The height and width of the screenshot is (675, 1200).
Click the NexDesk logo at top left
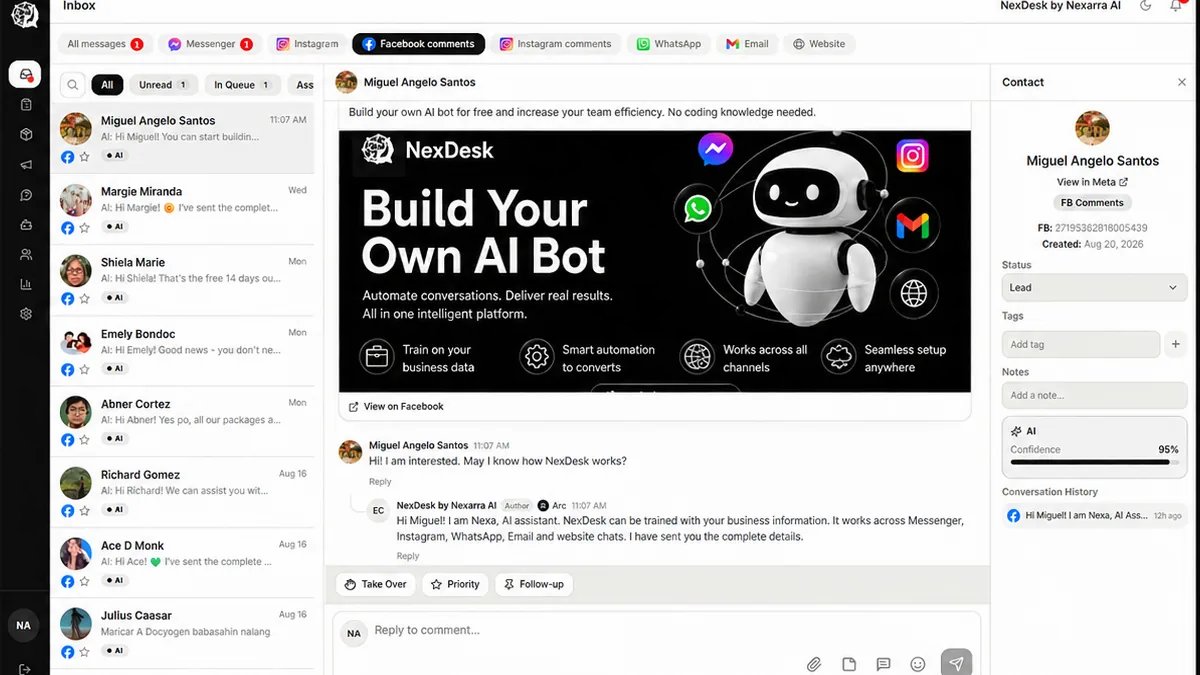tap(24, 14)
